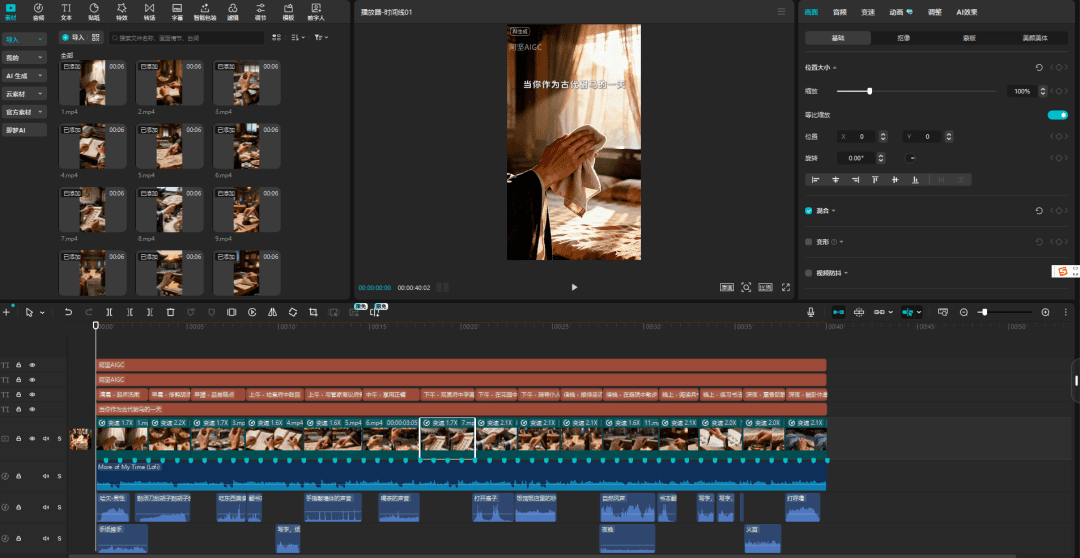The height and width of the screenshot is (558, 1080).
Task: Click the crop tool icon in timeline toolbar
Action: point(313,312)
